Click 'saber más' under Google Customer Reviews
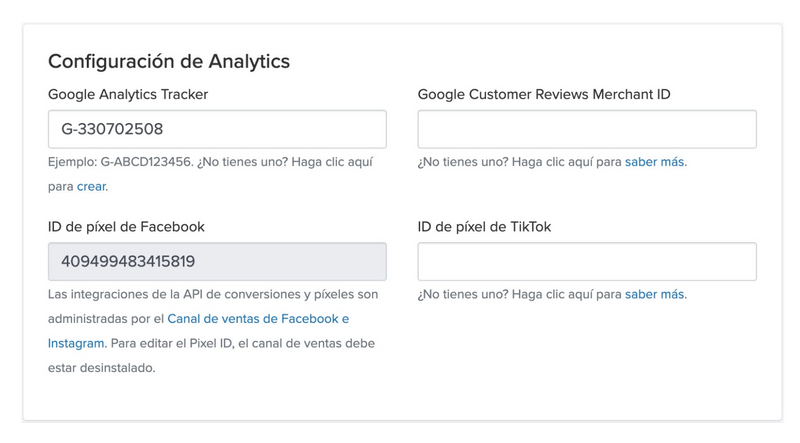 (x=655, y=162)
